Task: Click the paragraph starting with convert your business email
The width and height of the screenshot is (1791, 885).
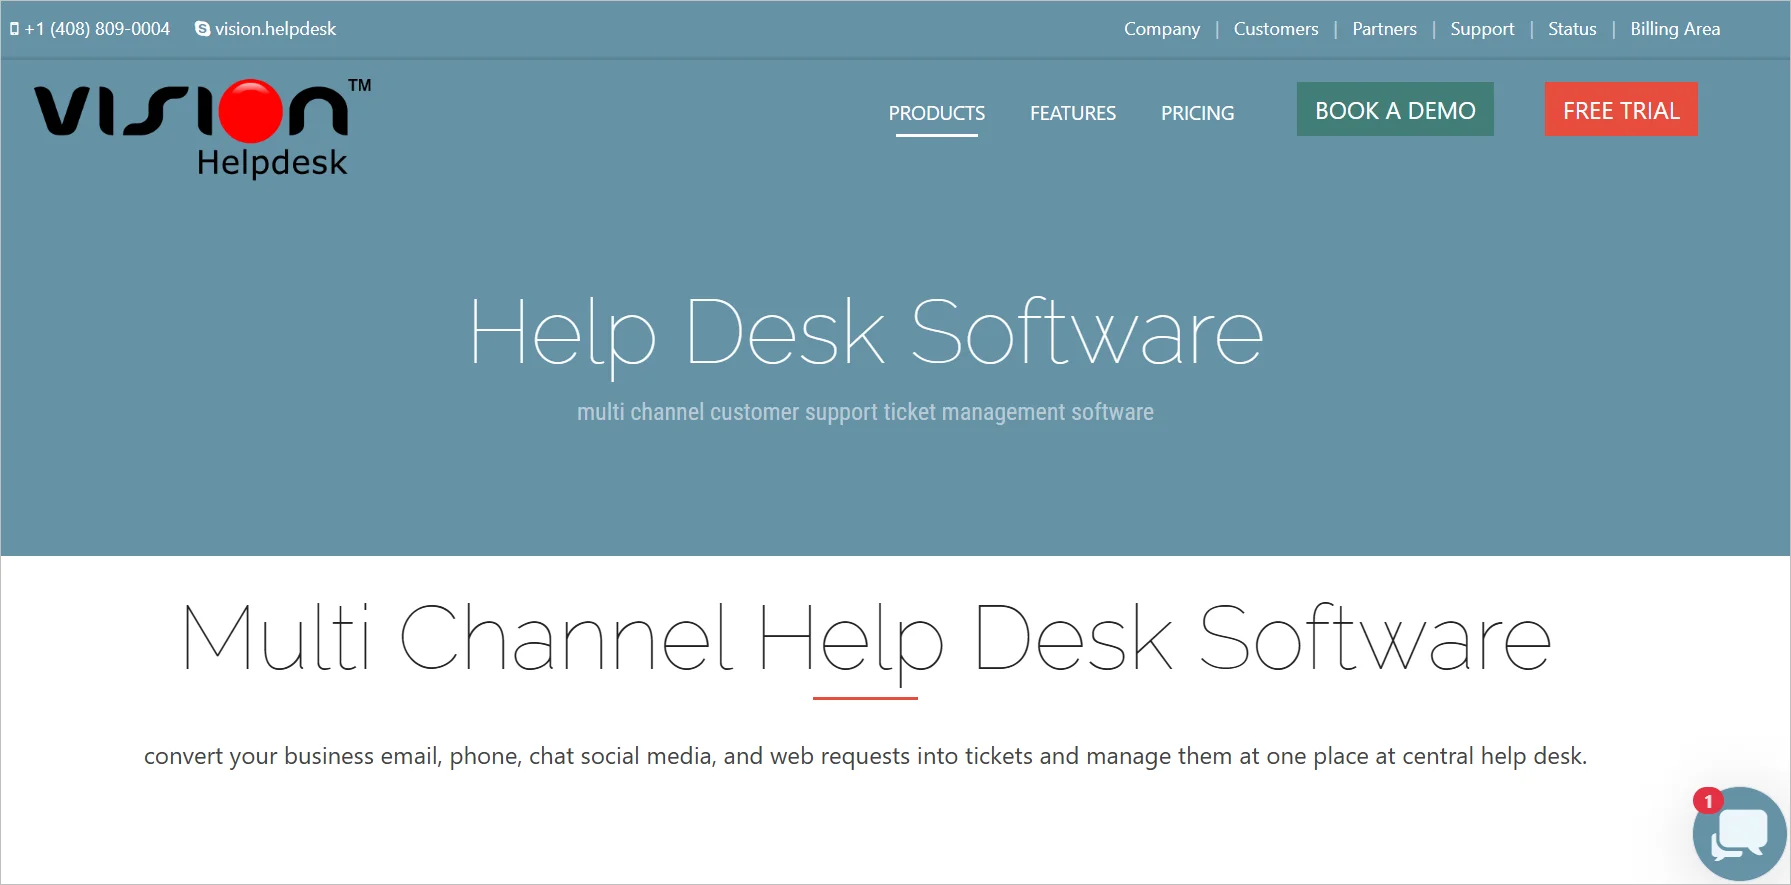Action: [865, 756]
